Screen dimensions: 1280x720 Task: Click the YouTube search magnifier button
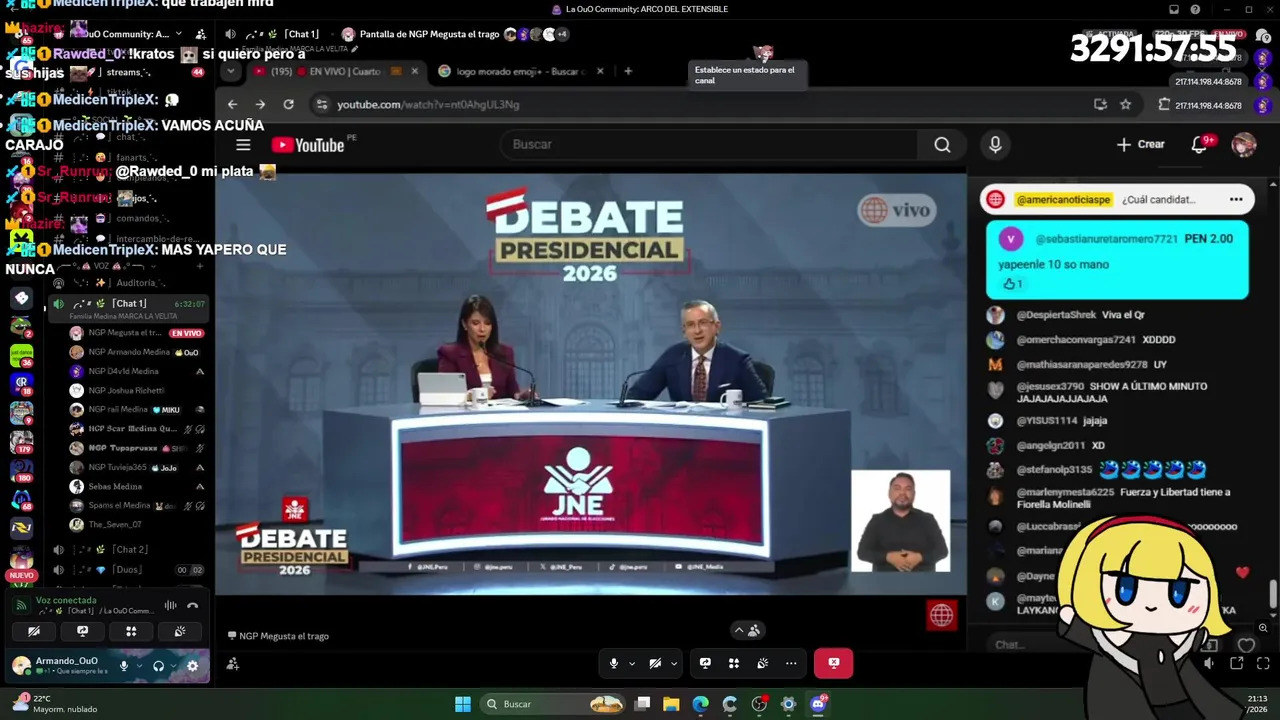(x=942, y=145)
